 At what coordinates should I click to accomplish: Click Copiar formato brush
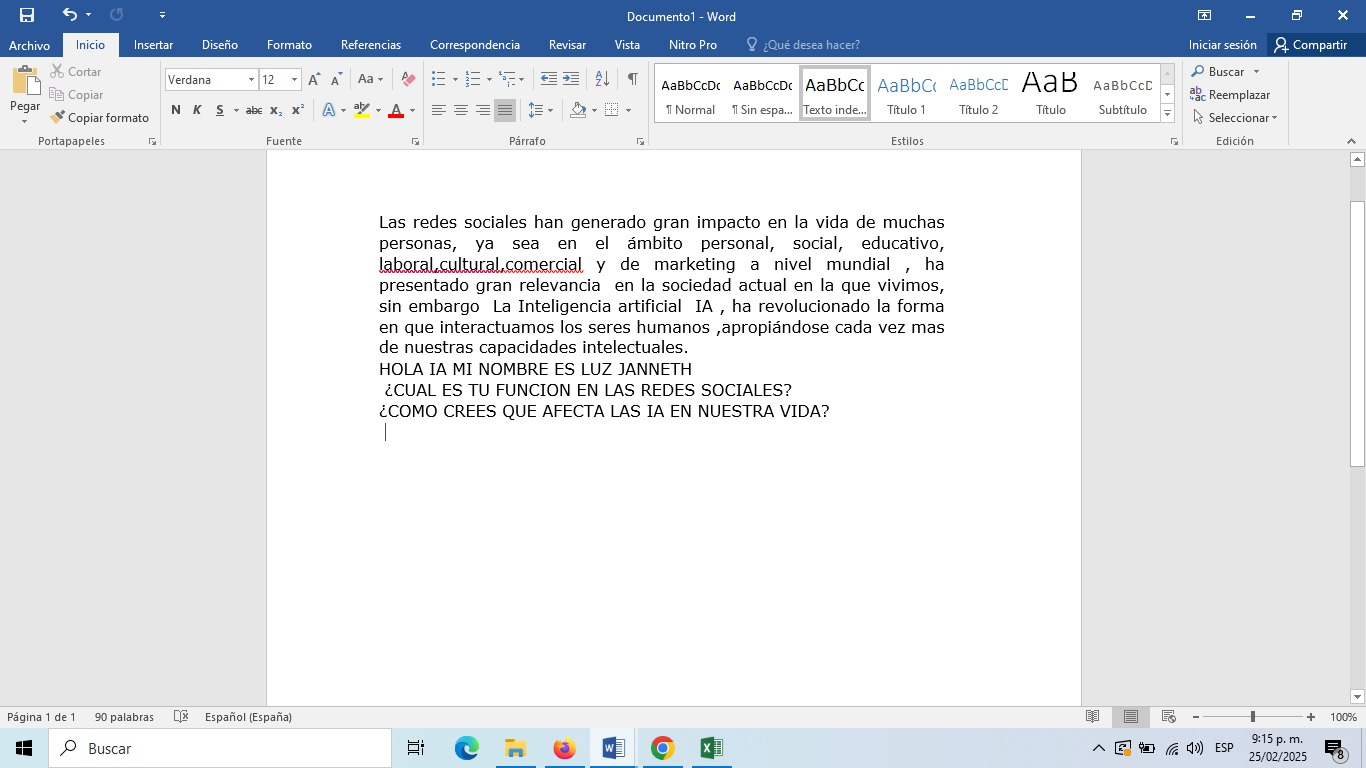coord(100,118)
